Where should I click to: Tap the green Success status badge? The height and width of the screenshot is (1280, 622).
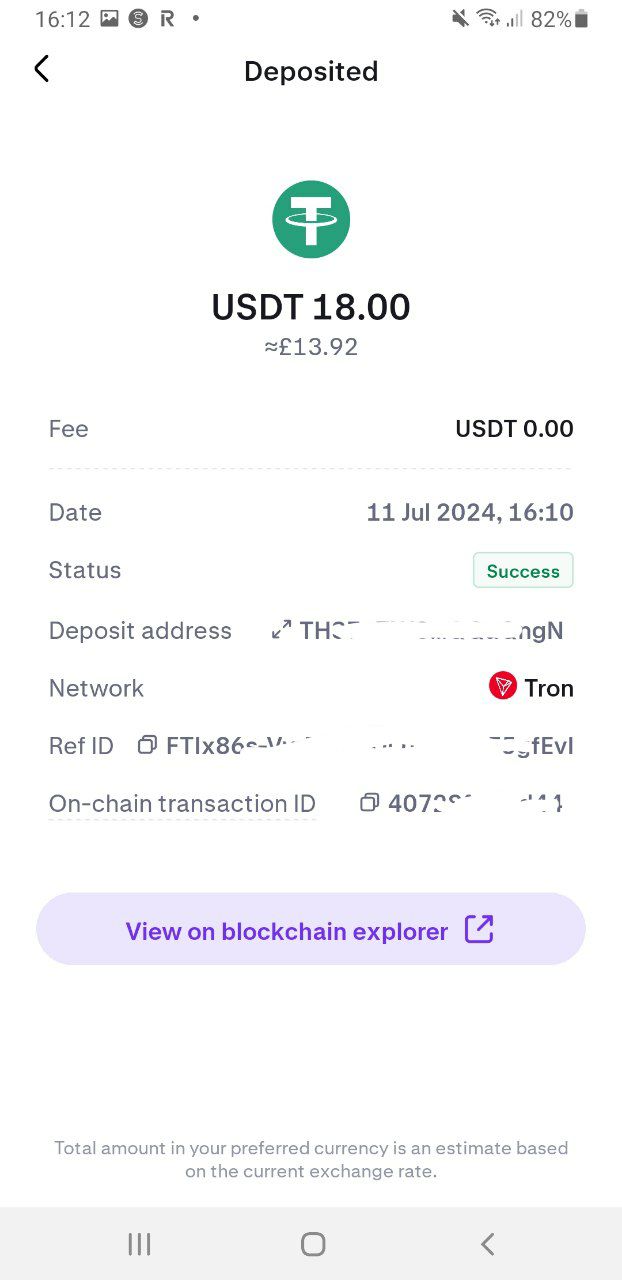pos(523,571)
